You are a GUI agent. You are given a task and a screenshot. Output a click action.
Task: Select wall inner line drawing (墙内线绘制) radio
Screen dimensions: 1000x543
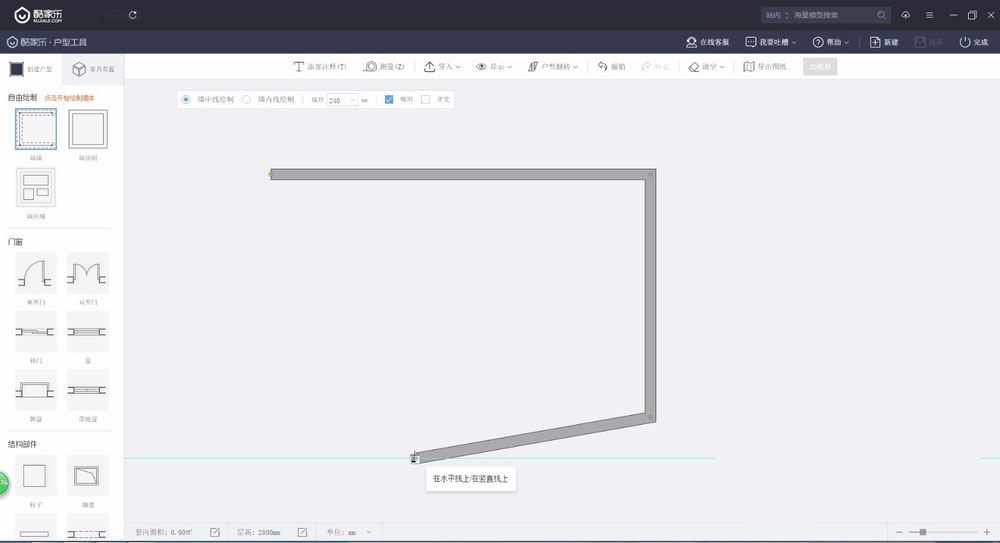(247, 100)
